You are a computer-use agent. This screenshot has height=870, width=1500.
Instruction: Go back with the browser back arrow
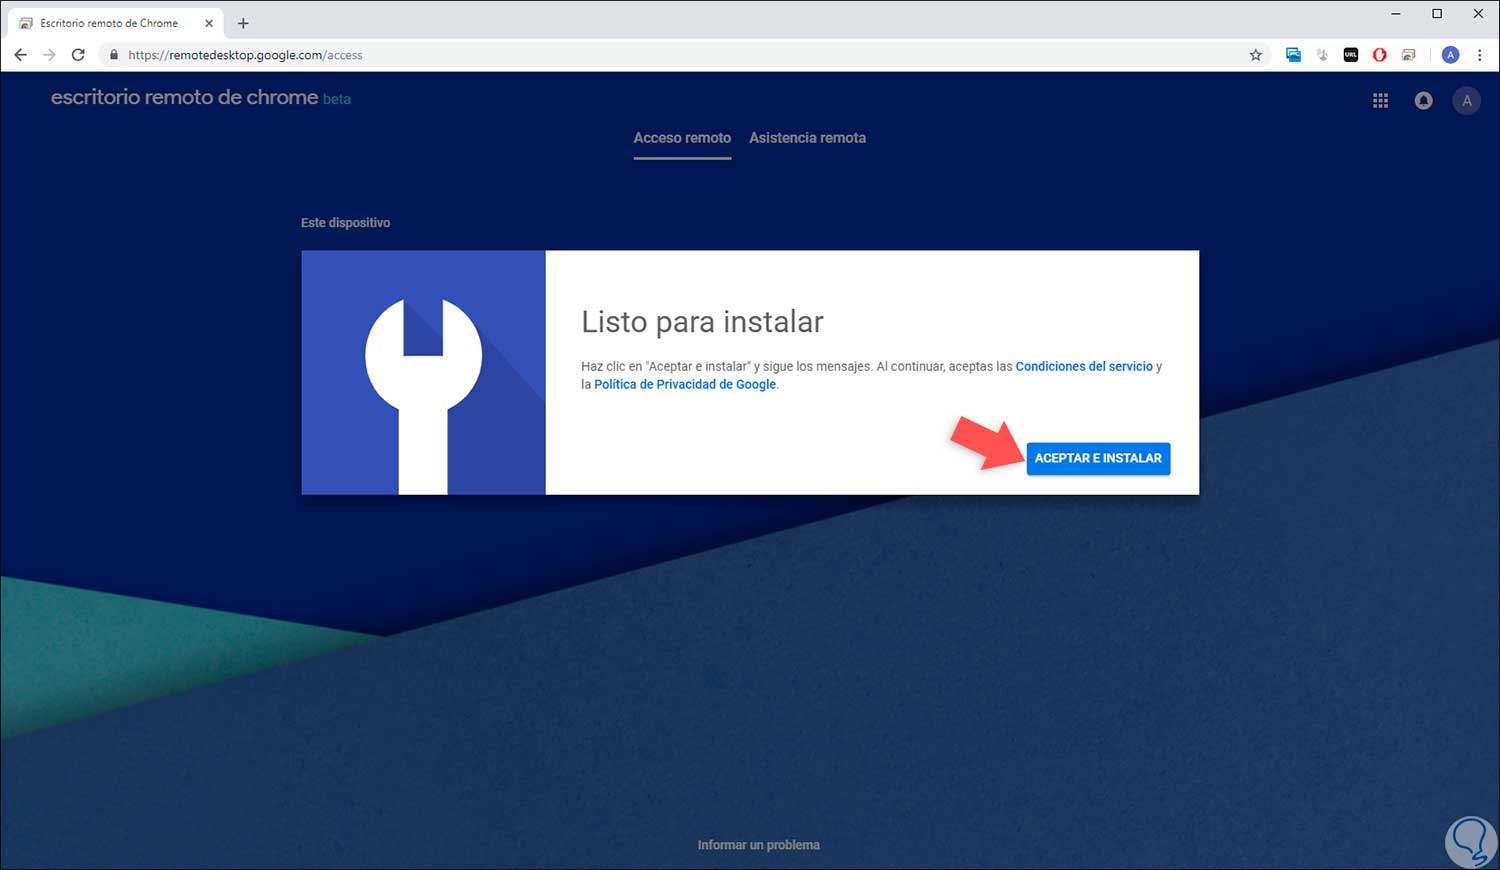pos(21,55)
